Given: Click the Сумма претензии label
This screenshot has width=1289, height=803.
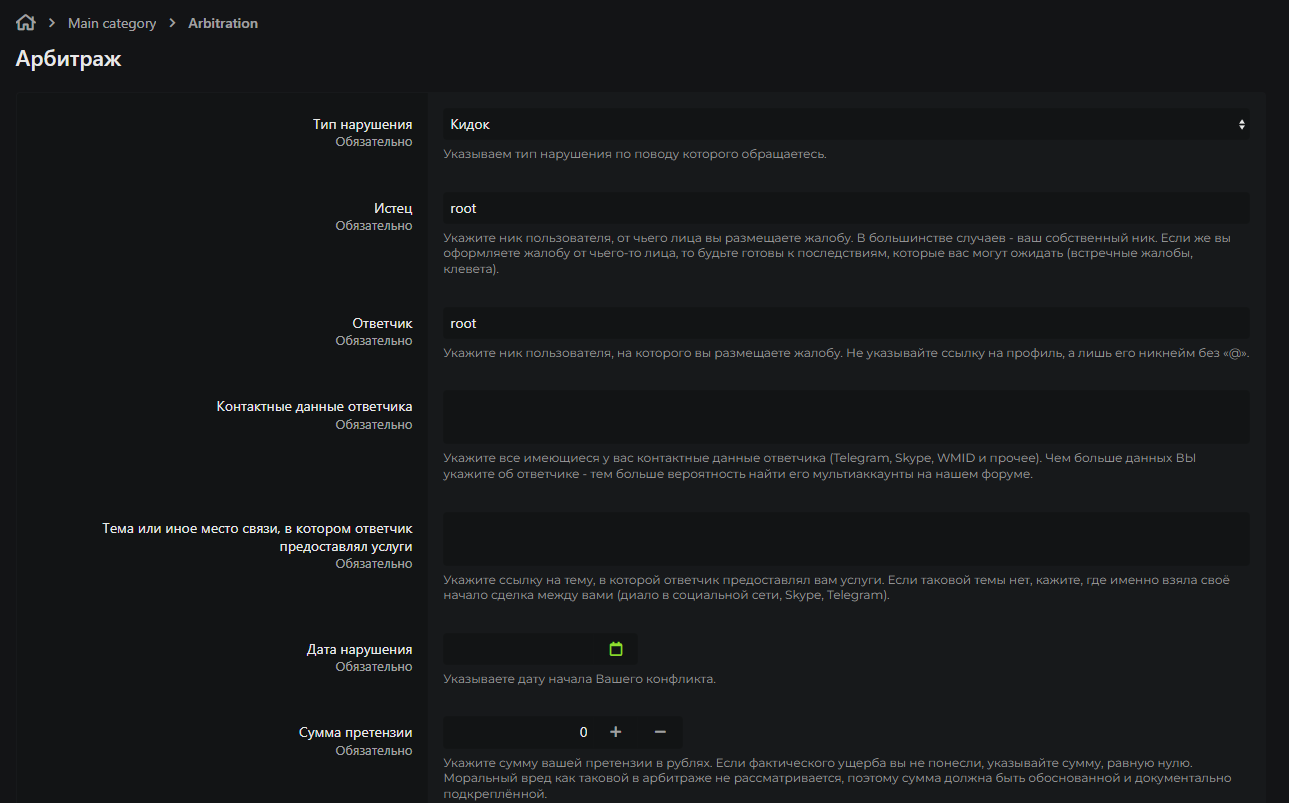Looking at the screenshot, I should 355,733.
